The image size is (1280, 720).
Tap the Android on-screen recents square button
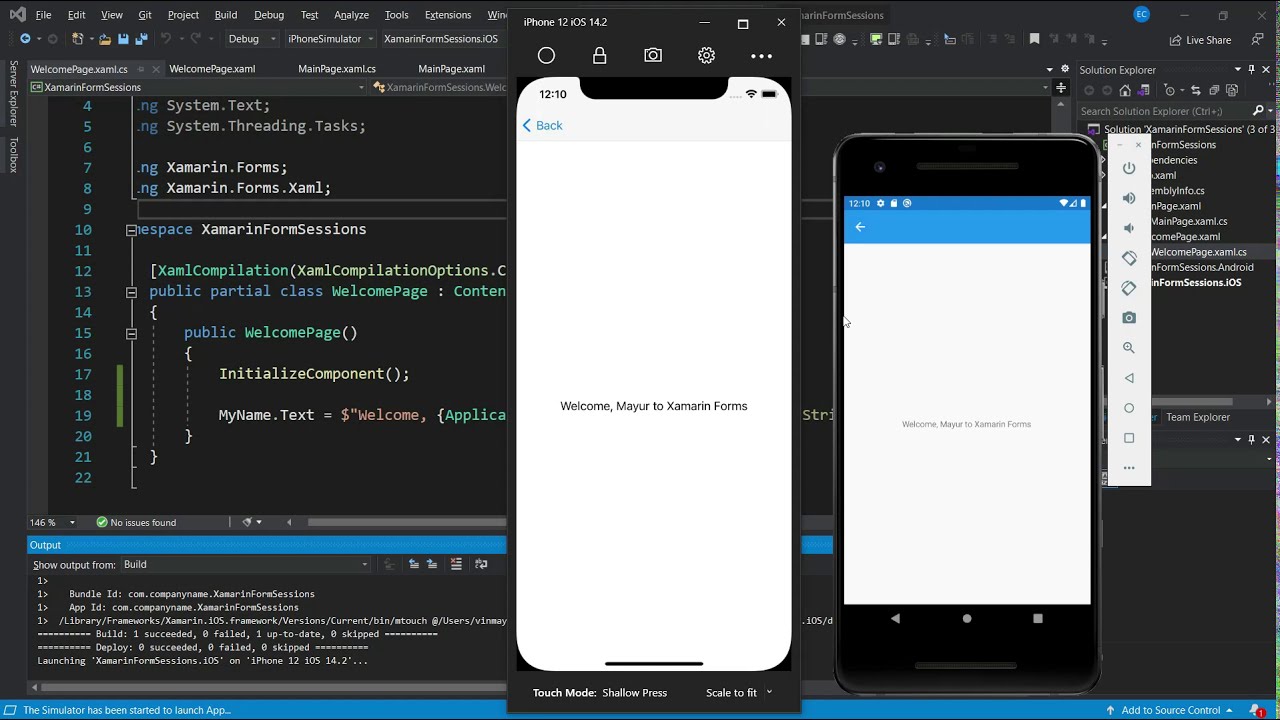point(1038,619)
